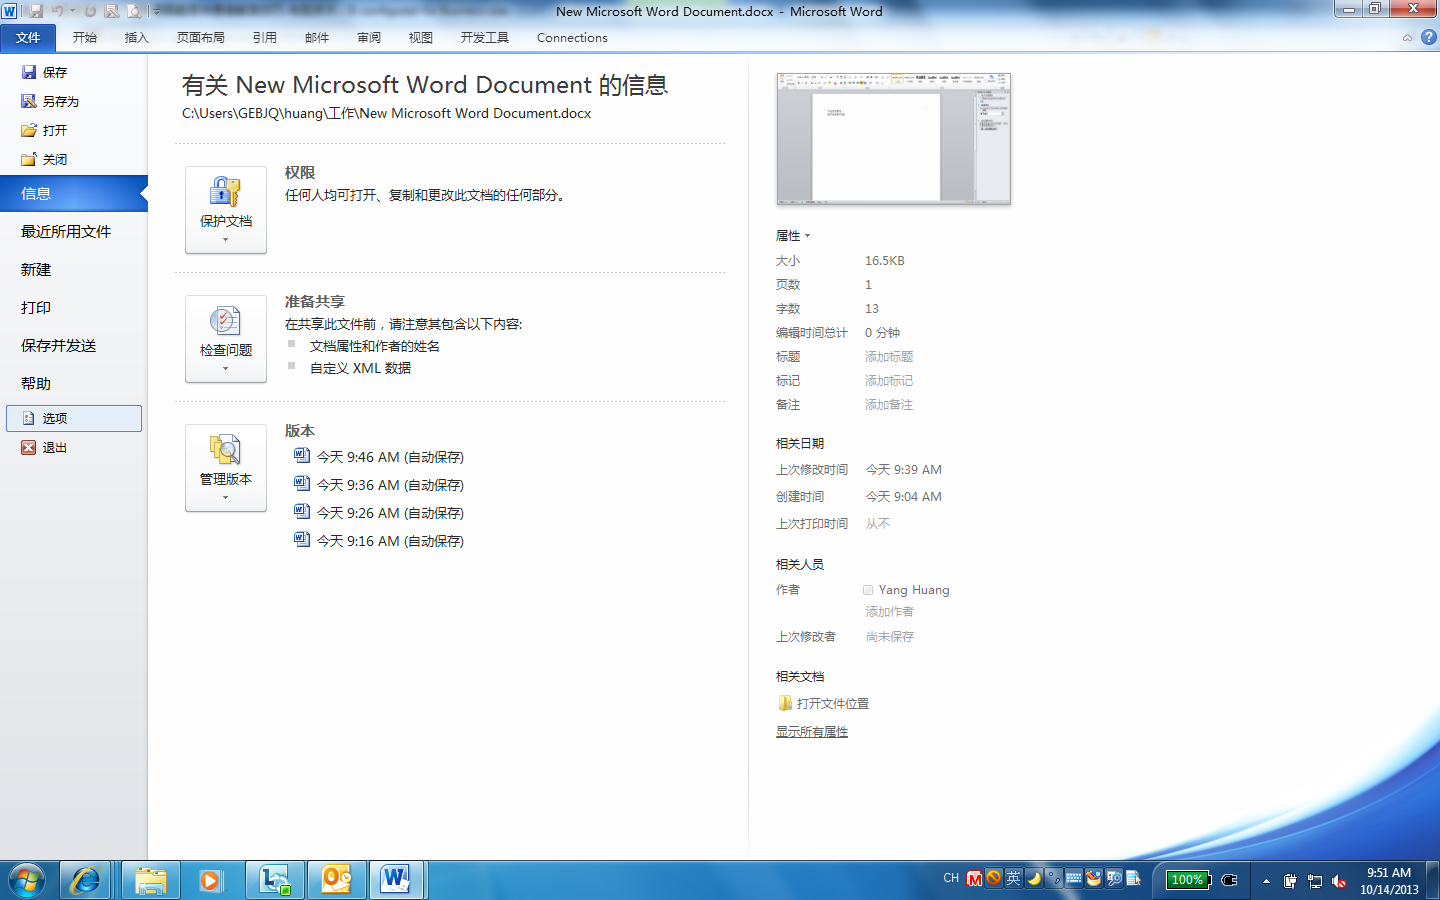Click the Print Preview icon in the title bar
The height and width of the screenshot is (900, 1440).
(134, 11)
